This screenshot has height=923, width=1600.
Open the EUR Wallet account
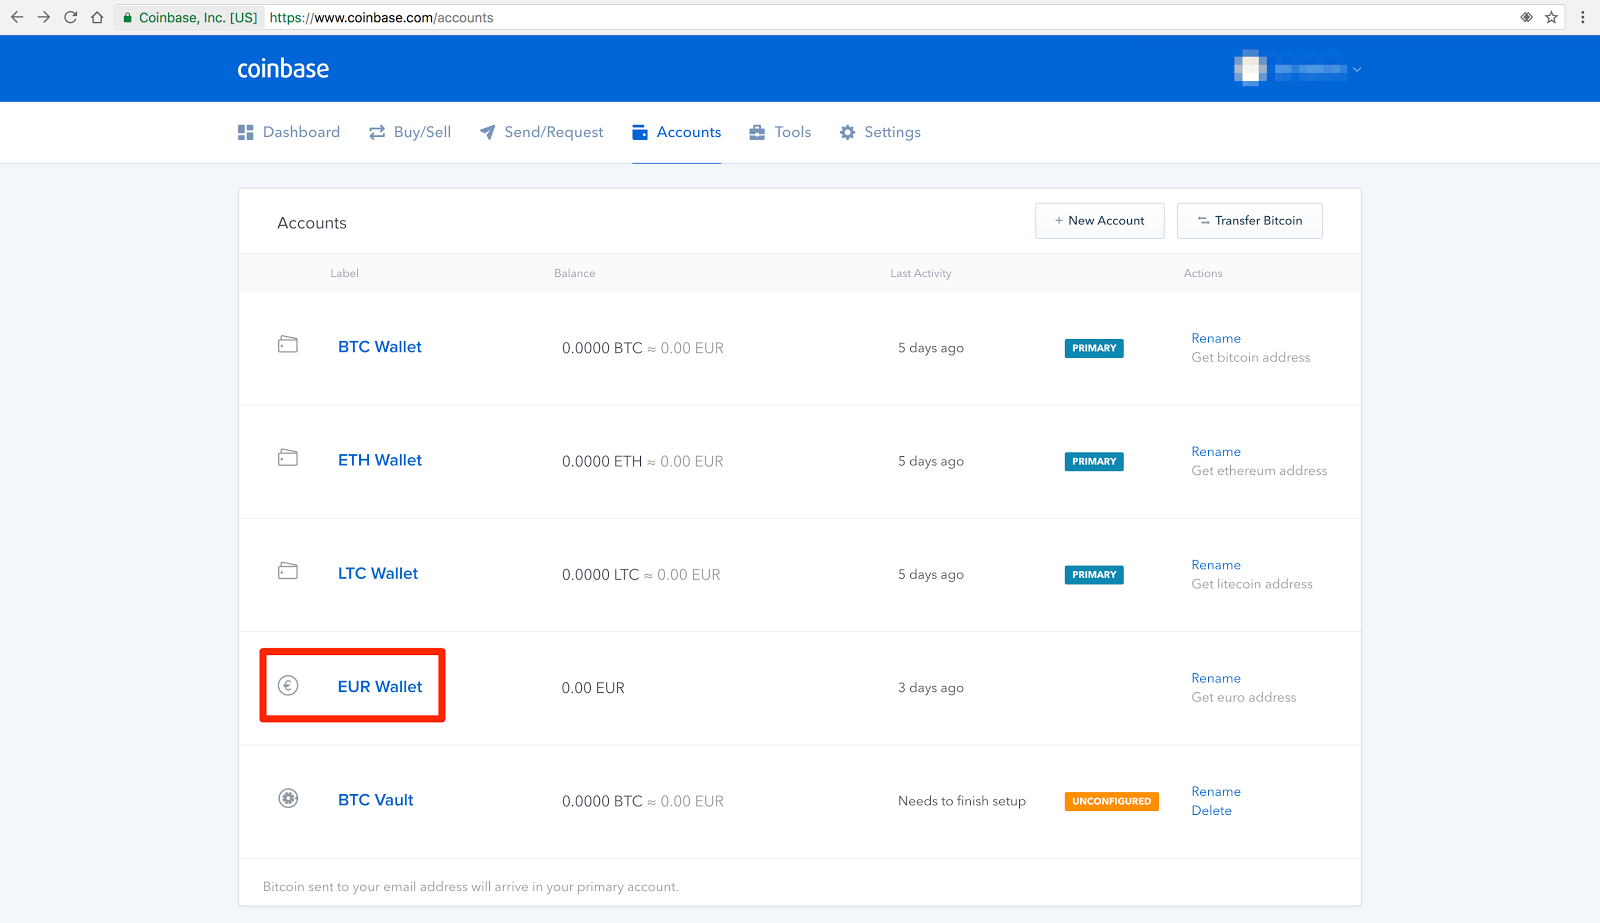point(380,687)
